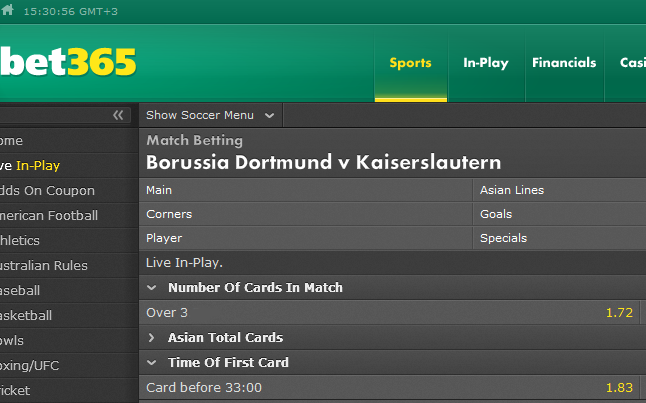
Task: Go to the Financials tab
Action: [x=564, y=63]
